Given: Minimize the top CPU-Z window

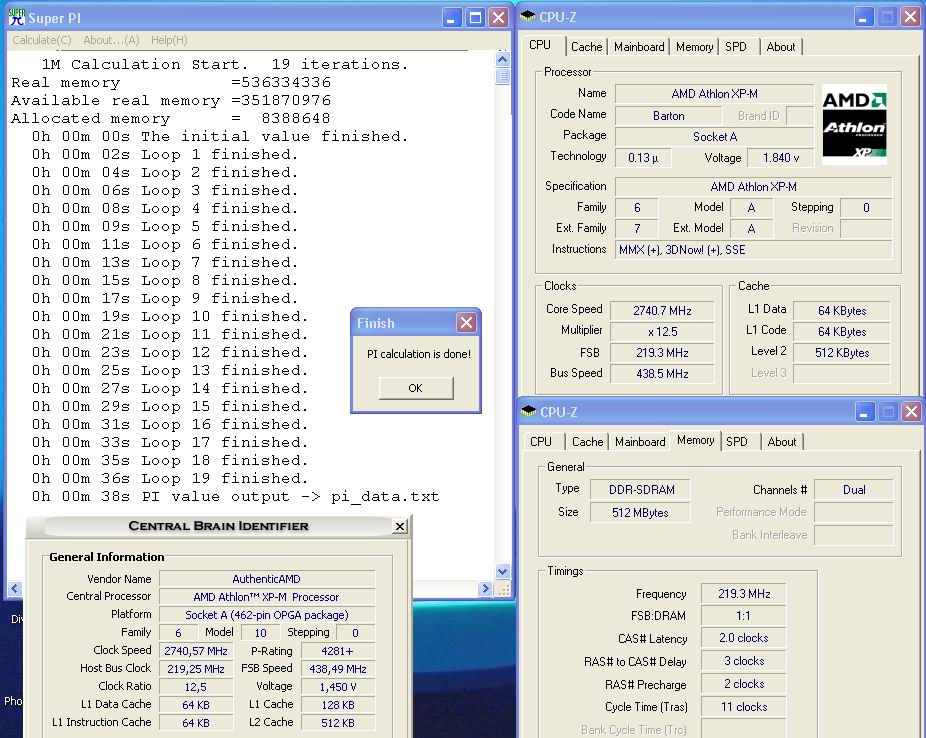Looking at the screenshot, I should [x=863, y=17].
